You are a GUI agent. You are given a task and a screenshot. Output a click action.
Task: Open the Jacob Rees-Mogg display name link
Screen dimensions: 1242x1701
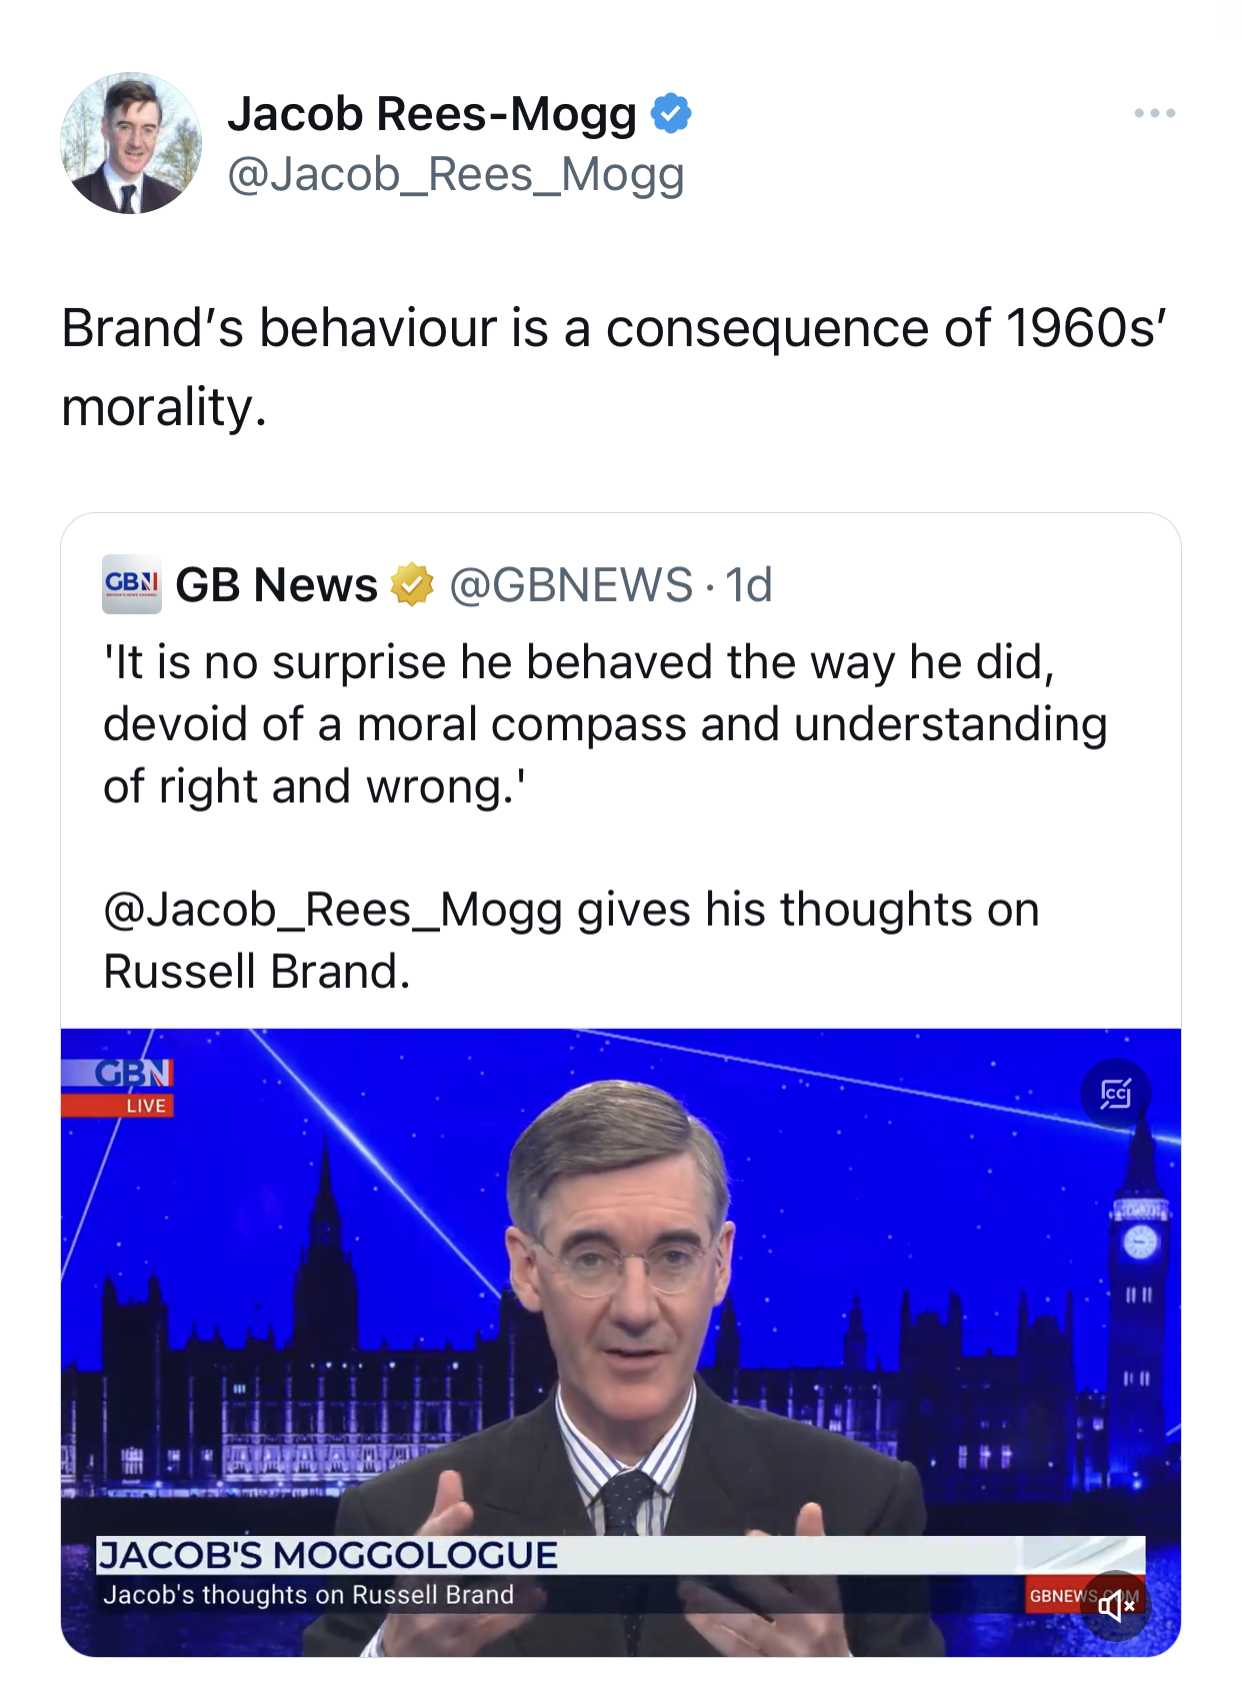pyautogui.click(x=432, y=113)
